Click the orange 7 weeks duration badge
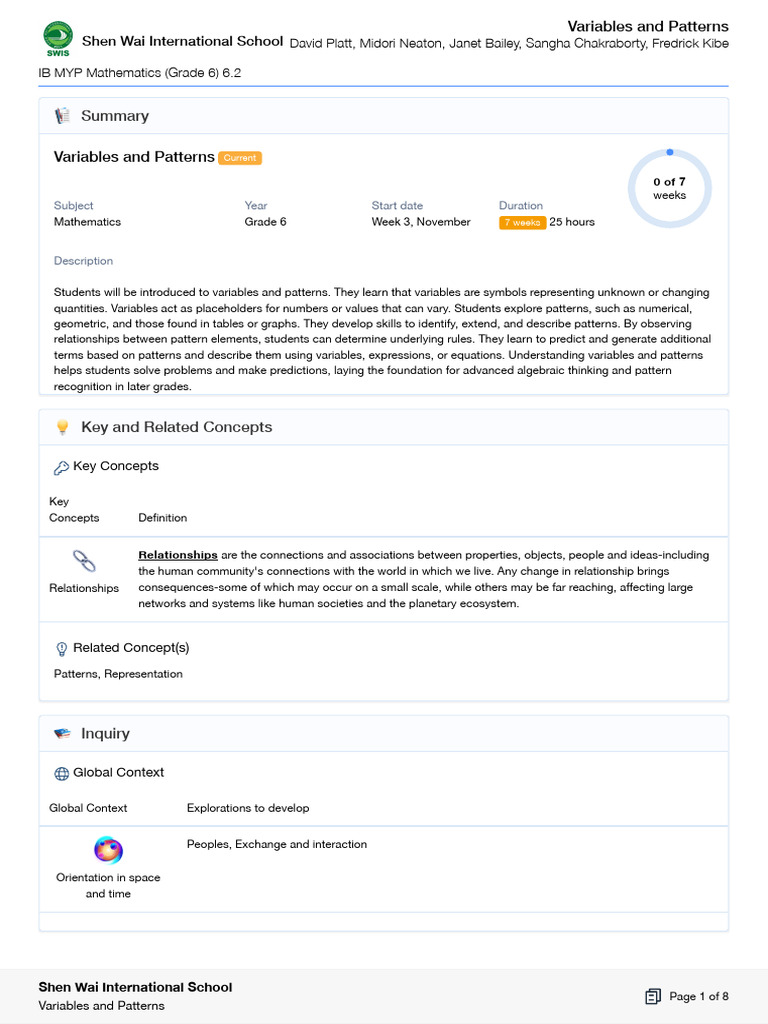Screen dimensions: 768x1024 tap(522, 222)
